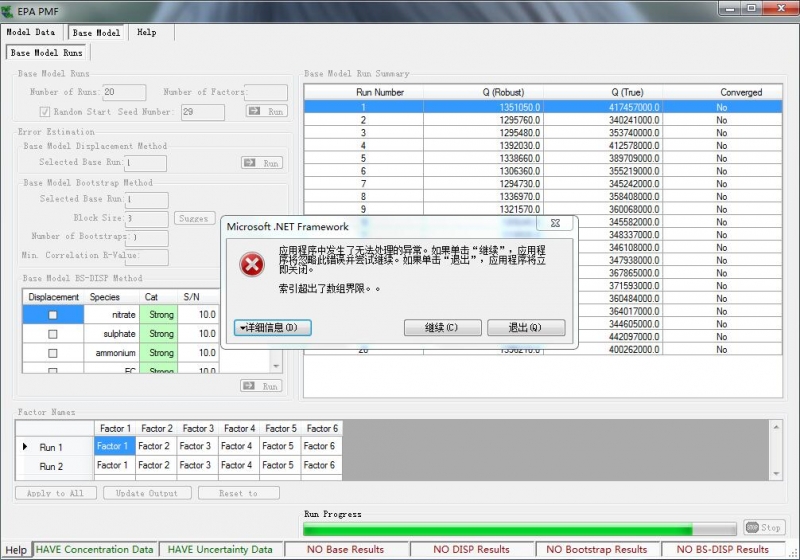Expand the 详细信息 details section
800x560 pixels.
click(x=274, y=328)
